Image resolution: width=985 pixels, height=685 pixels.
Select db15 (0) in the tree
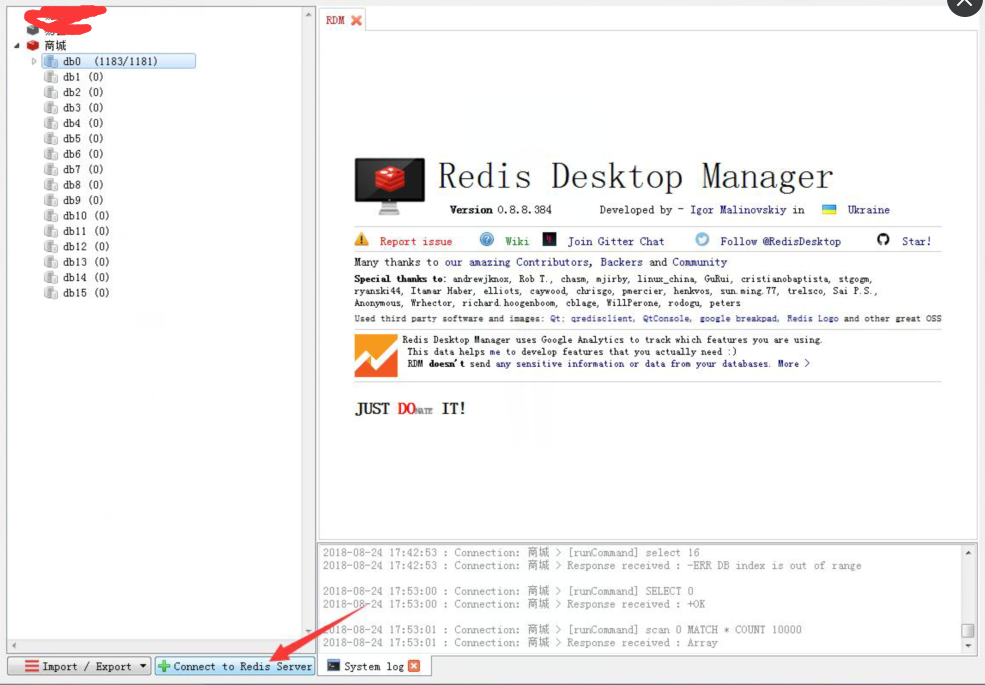click(77, 293)
